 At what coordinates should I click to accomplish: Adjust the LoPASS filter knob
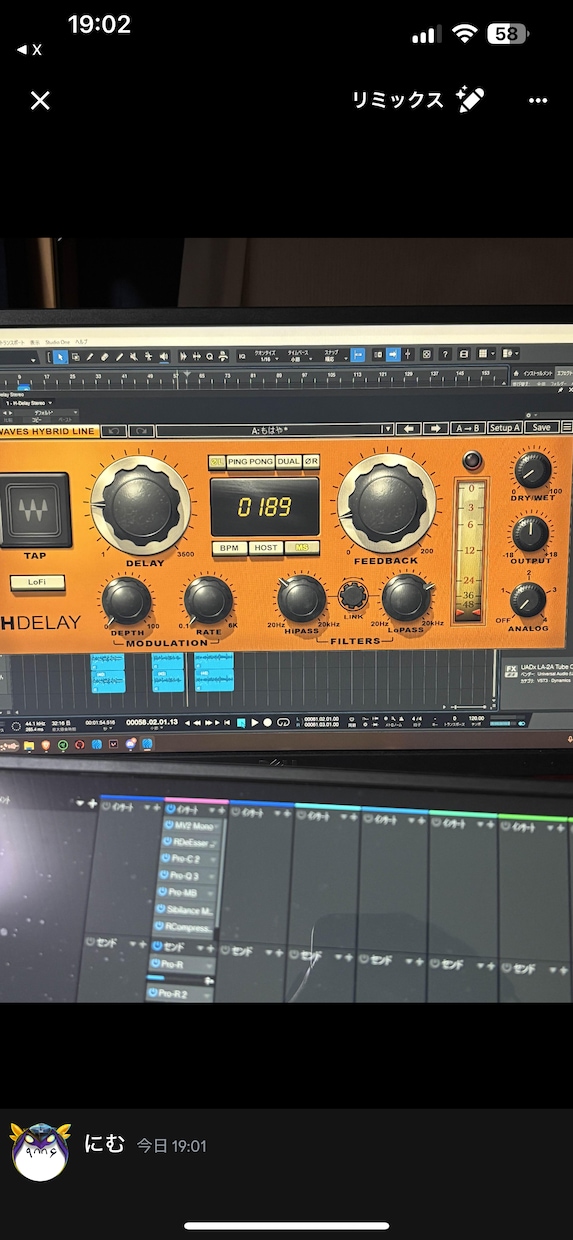(407, 596)
